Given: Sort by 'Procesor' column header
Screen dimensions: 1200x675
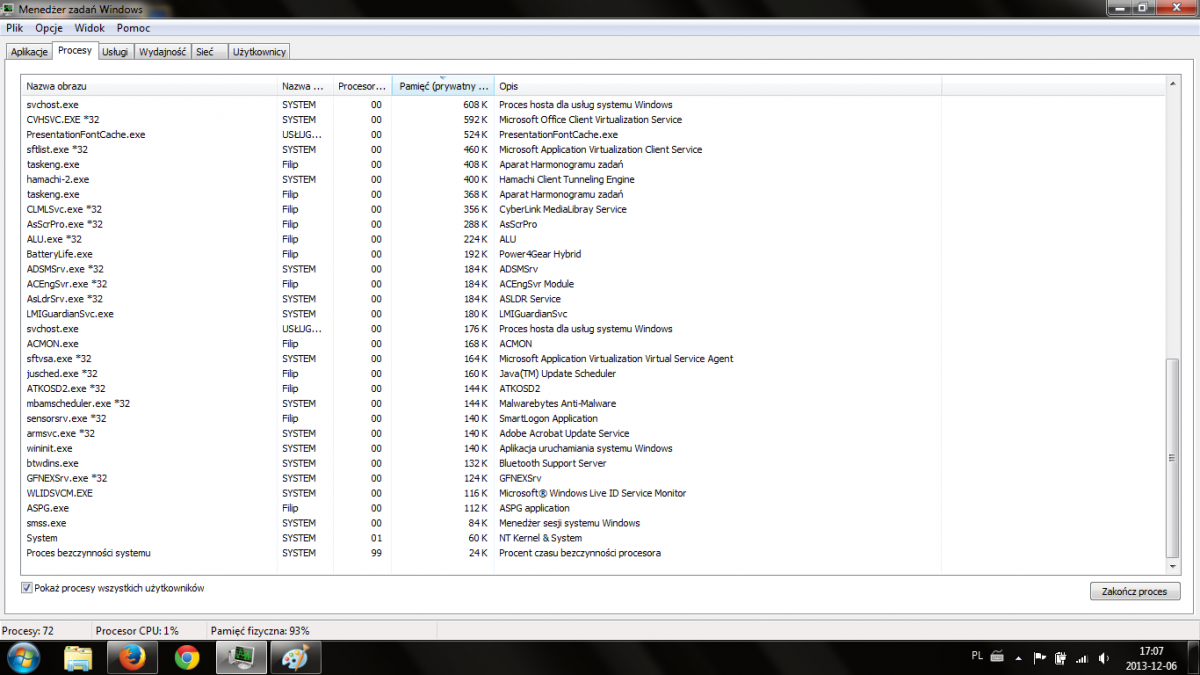Looking at the screenshot, I should pos(362,87).
